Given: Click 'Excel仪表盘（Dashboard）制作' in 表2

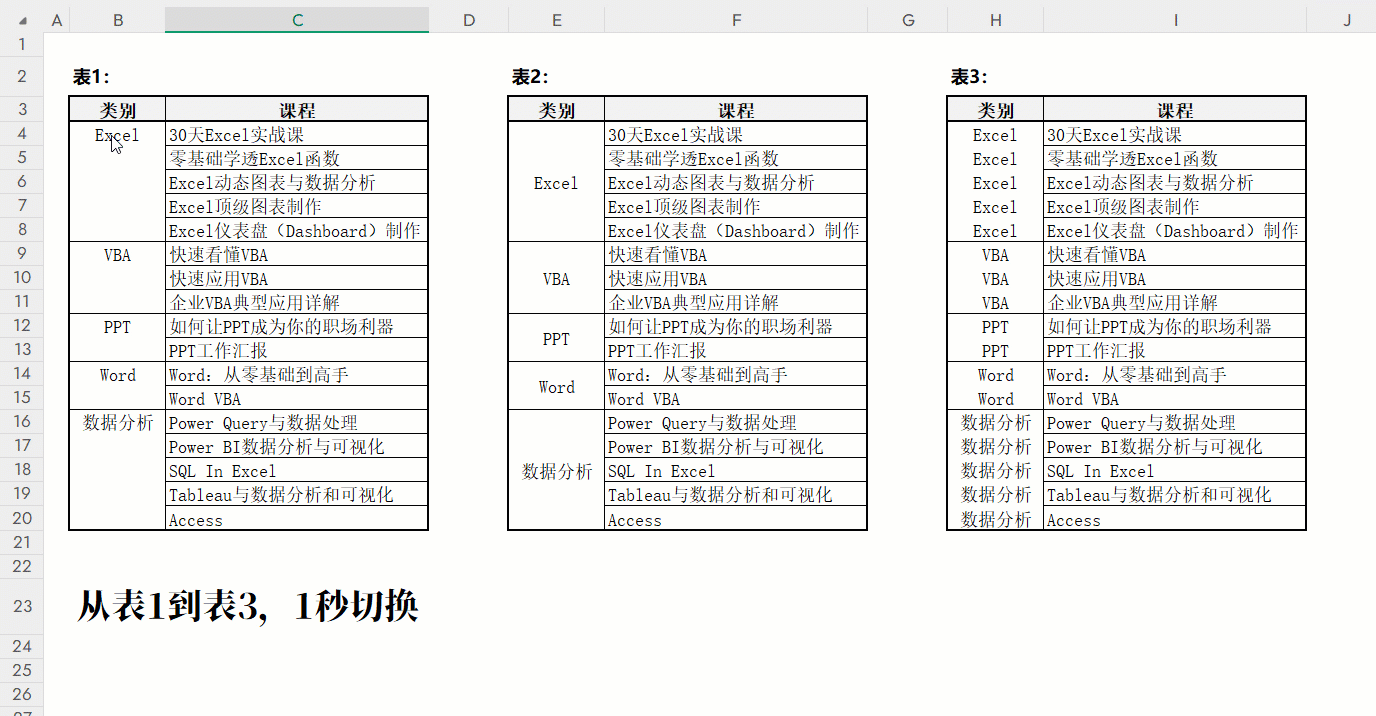Looking at the screenshot, I should coord(736,230).
